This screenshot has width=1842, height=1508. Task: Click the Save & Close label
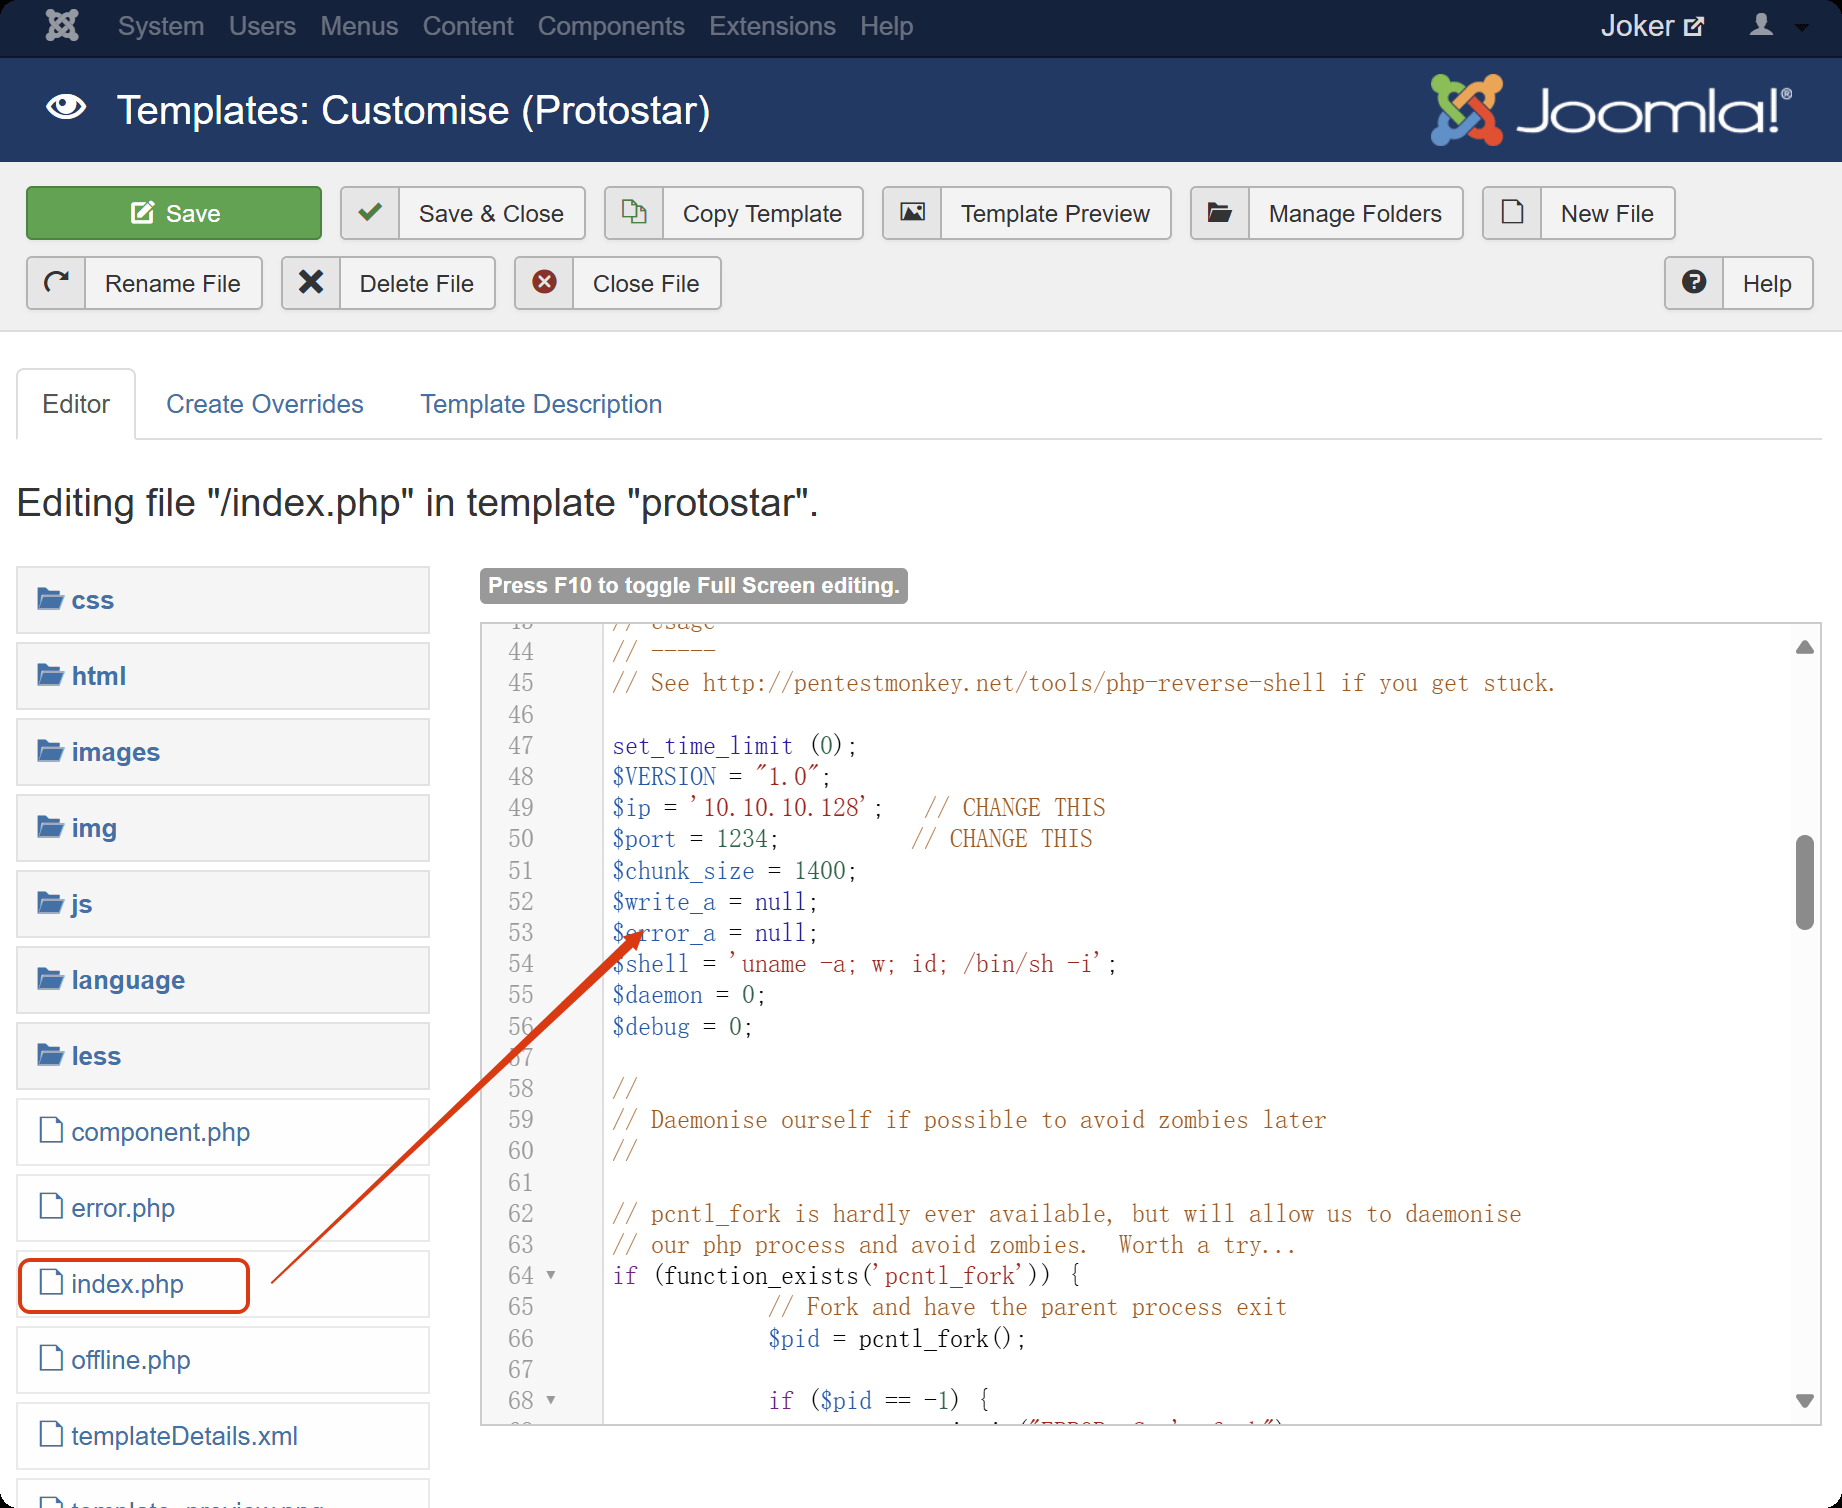[491, 214]
